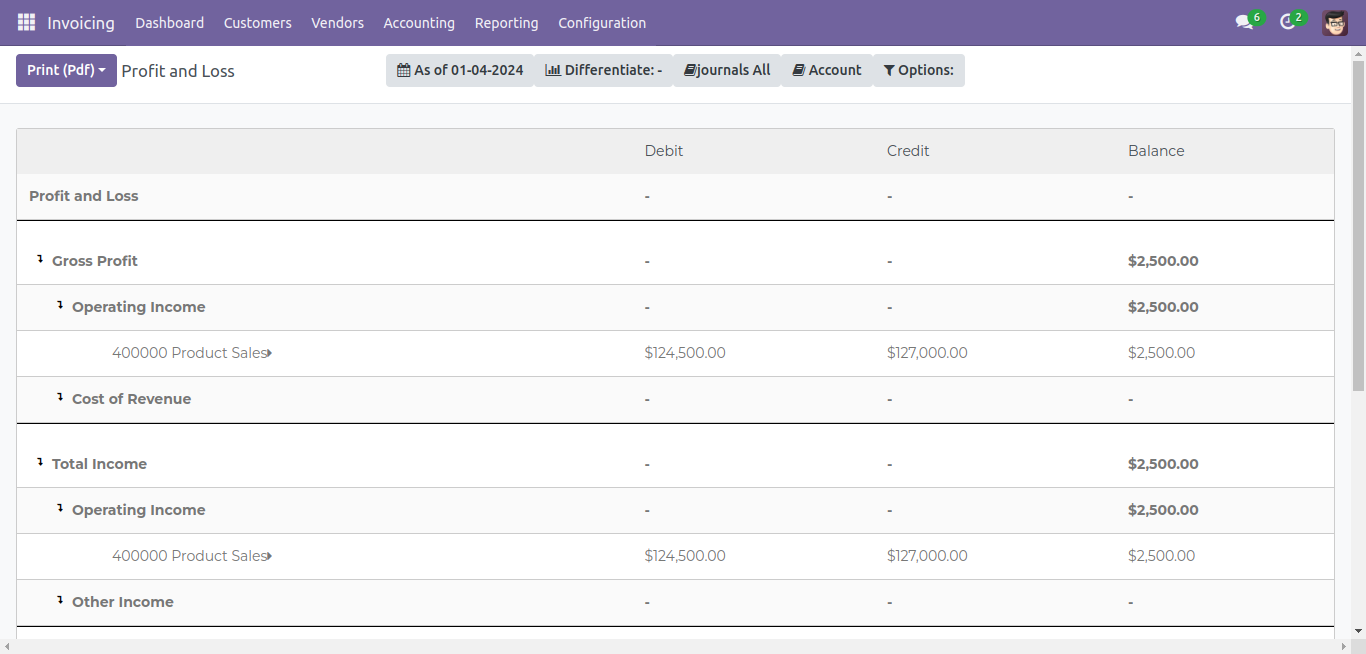Collapse the Total Income section
This screenshot has width=1366, height=654.
tap(41, 463)
